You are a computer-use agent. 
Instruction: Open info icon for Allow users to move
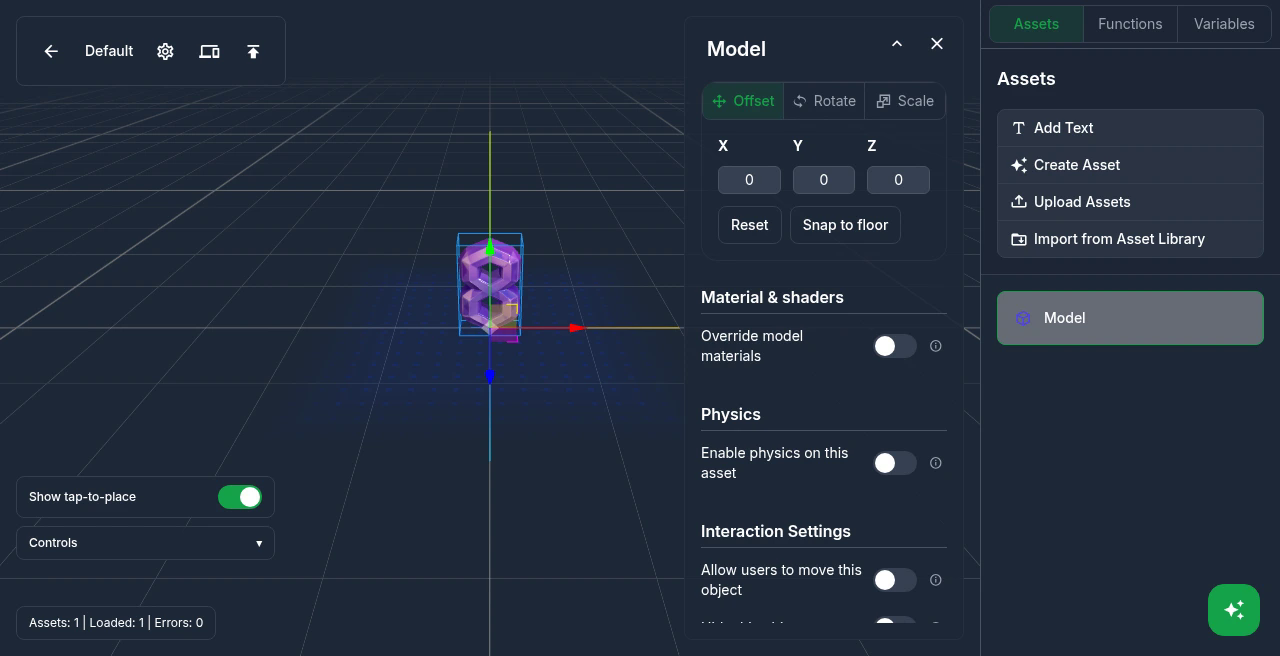[x=936, y=580]
